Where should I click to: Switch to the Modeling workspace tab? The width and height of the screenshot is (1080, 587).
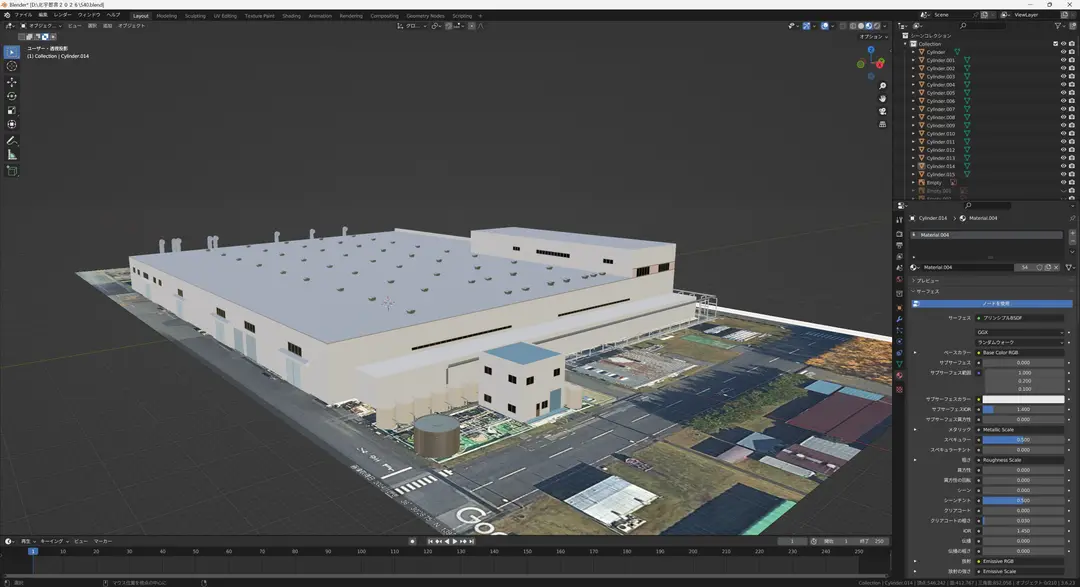tap(166, 16)
